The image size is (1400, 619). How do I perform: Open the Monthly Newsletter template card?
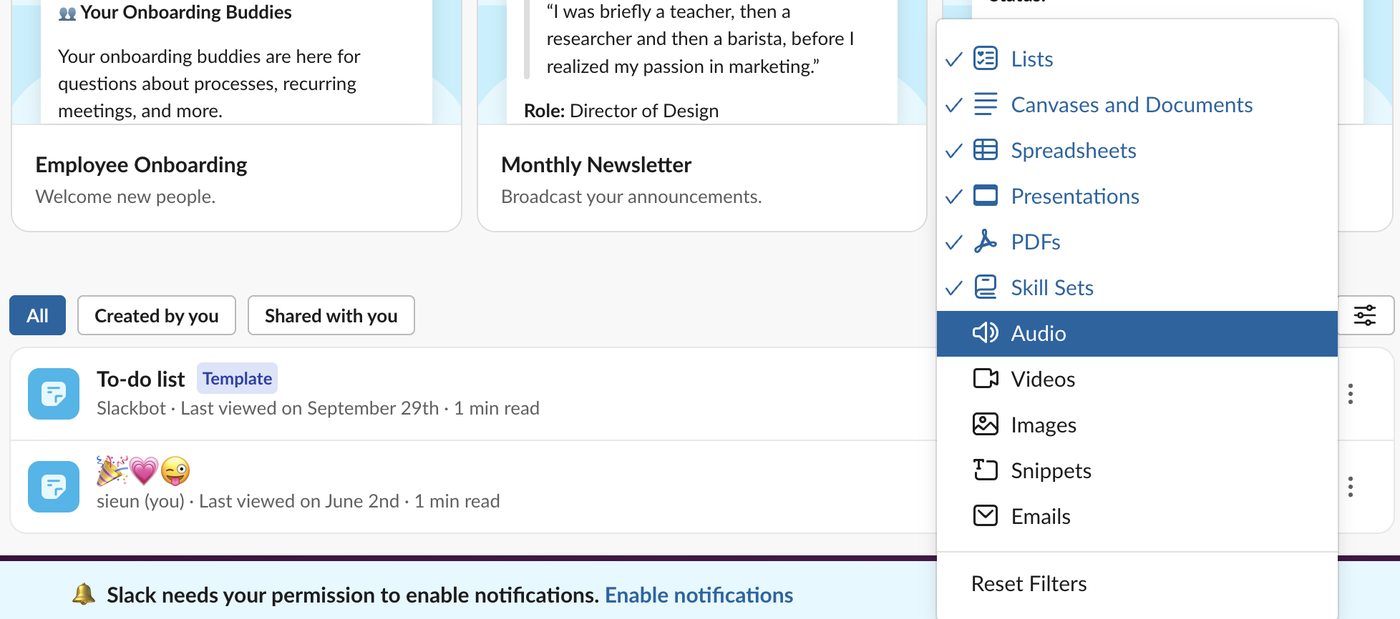coord(702,116)
